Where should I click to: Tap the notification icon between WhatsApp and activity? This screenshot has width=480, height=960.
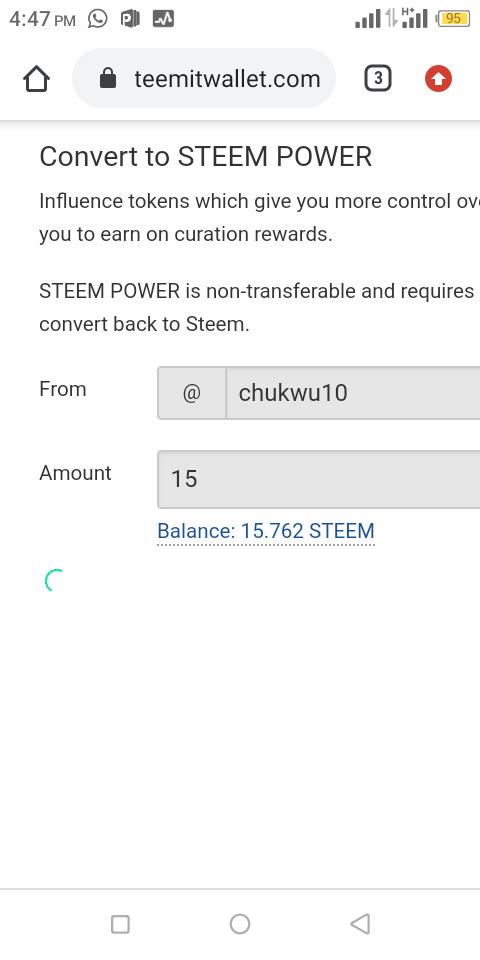pyautogui.click(x=130, y=19)
